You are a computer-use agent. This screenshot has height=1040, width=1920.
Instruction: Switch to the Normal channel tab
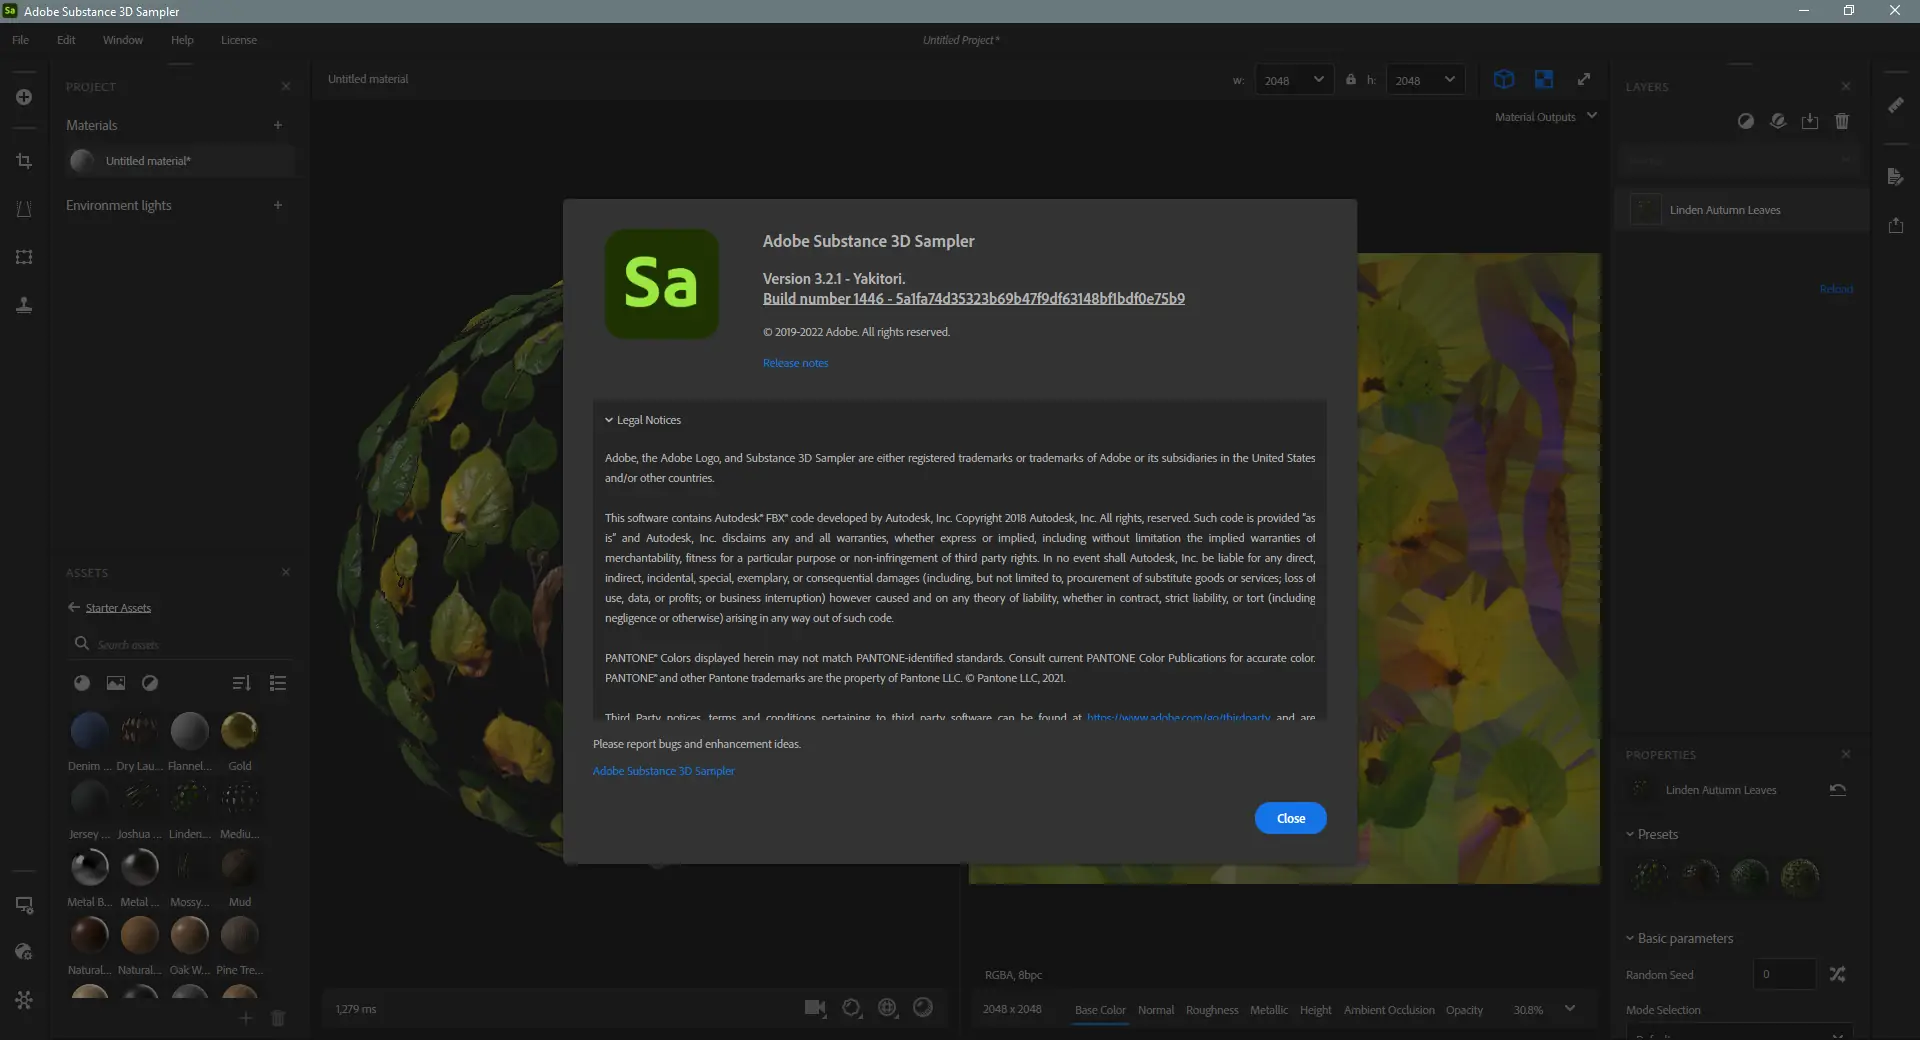[x=1156, y=1010]
